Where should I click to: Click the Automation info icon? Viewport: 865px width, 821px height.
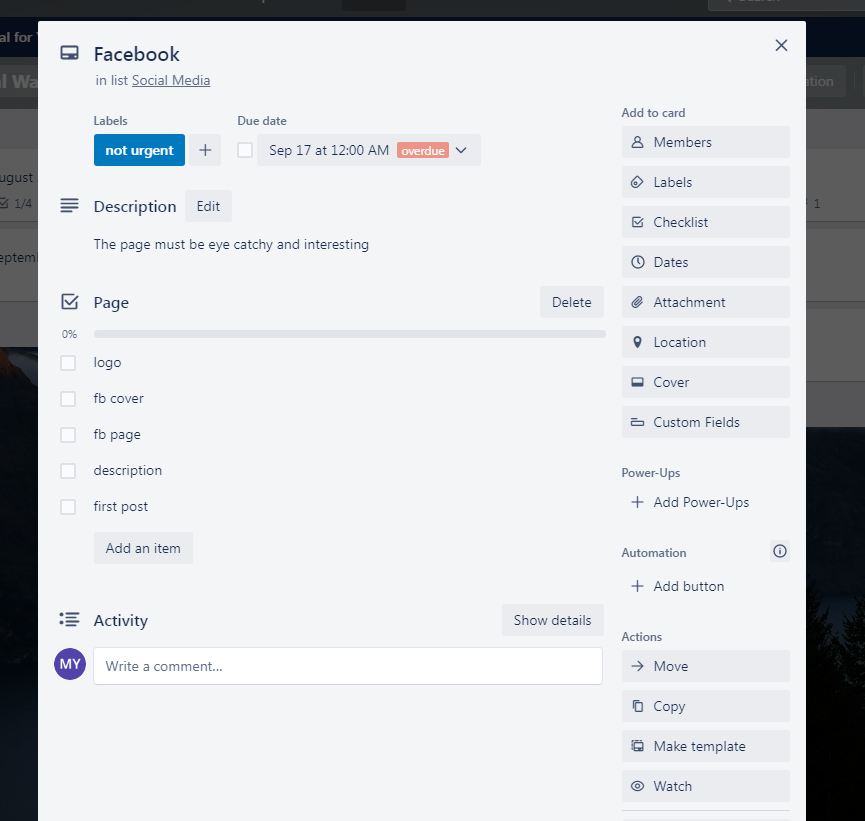point(779,551)
